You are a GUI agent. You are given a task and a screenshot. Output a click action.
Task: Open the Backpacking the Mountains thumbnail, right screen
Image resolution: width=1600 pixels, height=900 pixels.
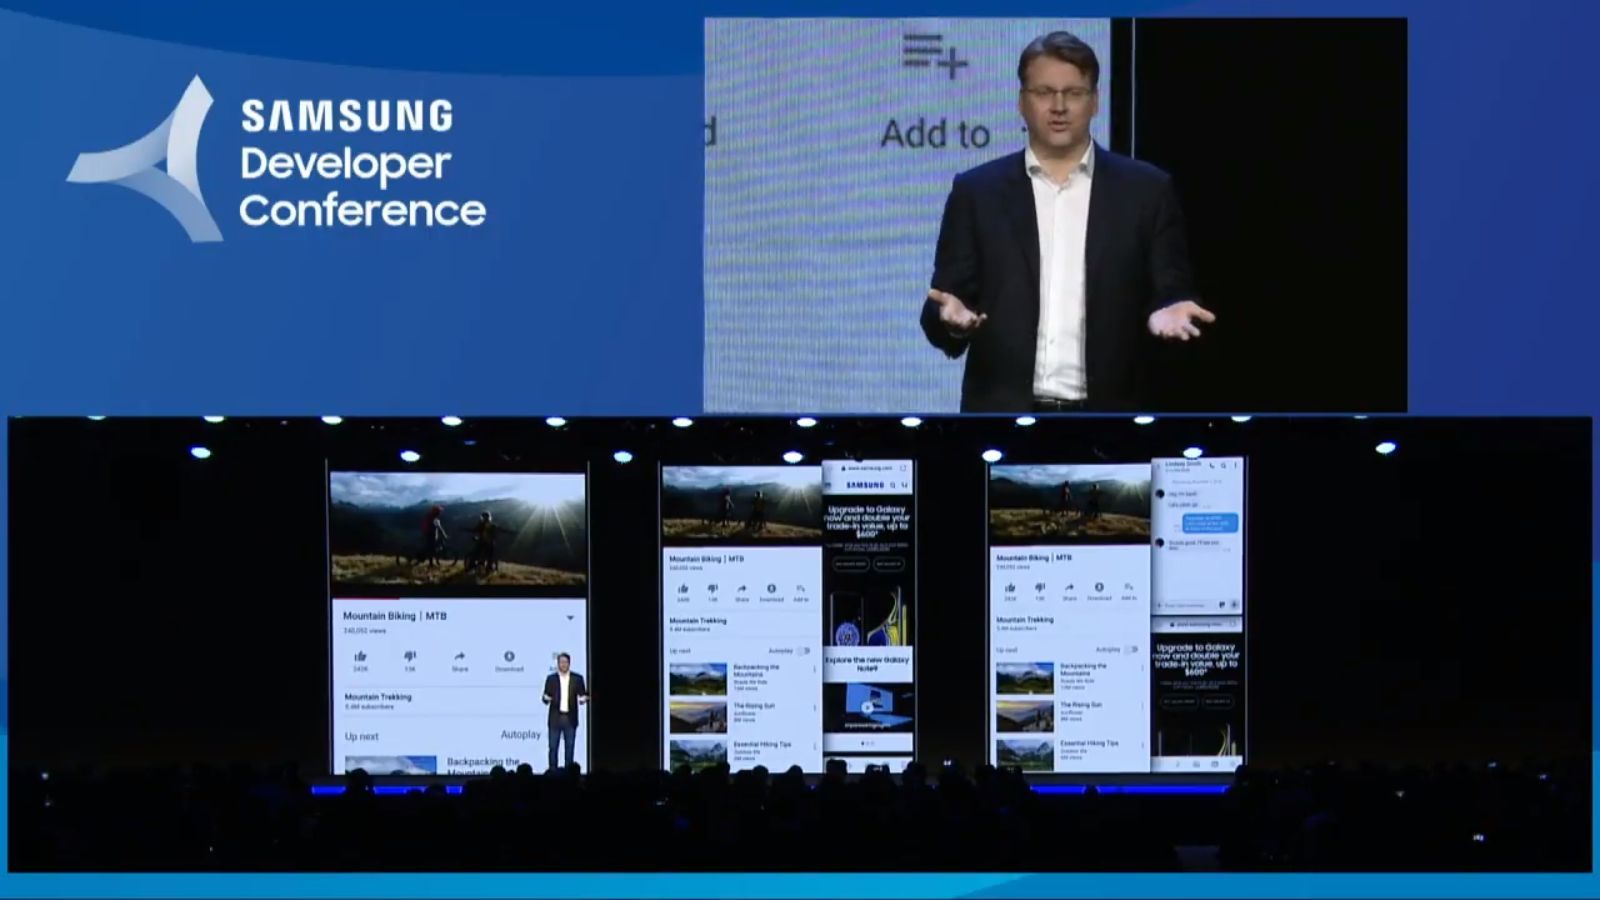(x=1025, y=677)
